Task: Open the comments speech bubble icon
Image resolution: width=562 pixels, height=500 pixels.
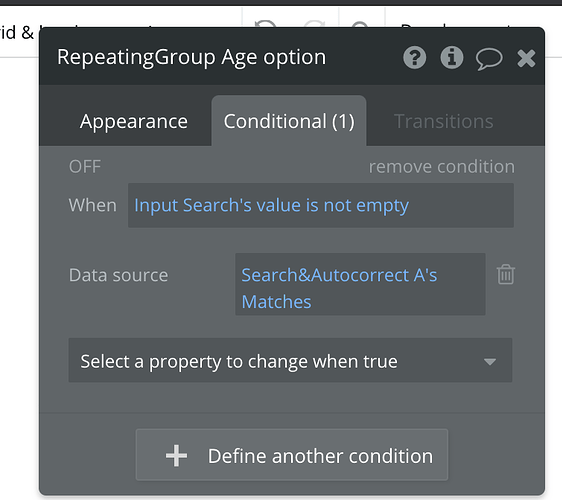Action: pyautogui.click(x=489, y=59)
